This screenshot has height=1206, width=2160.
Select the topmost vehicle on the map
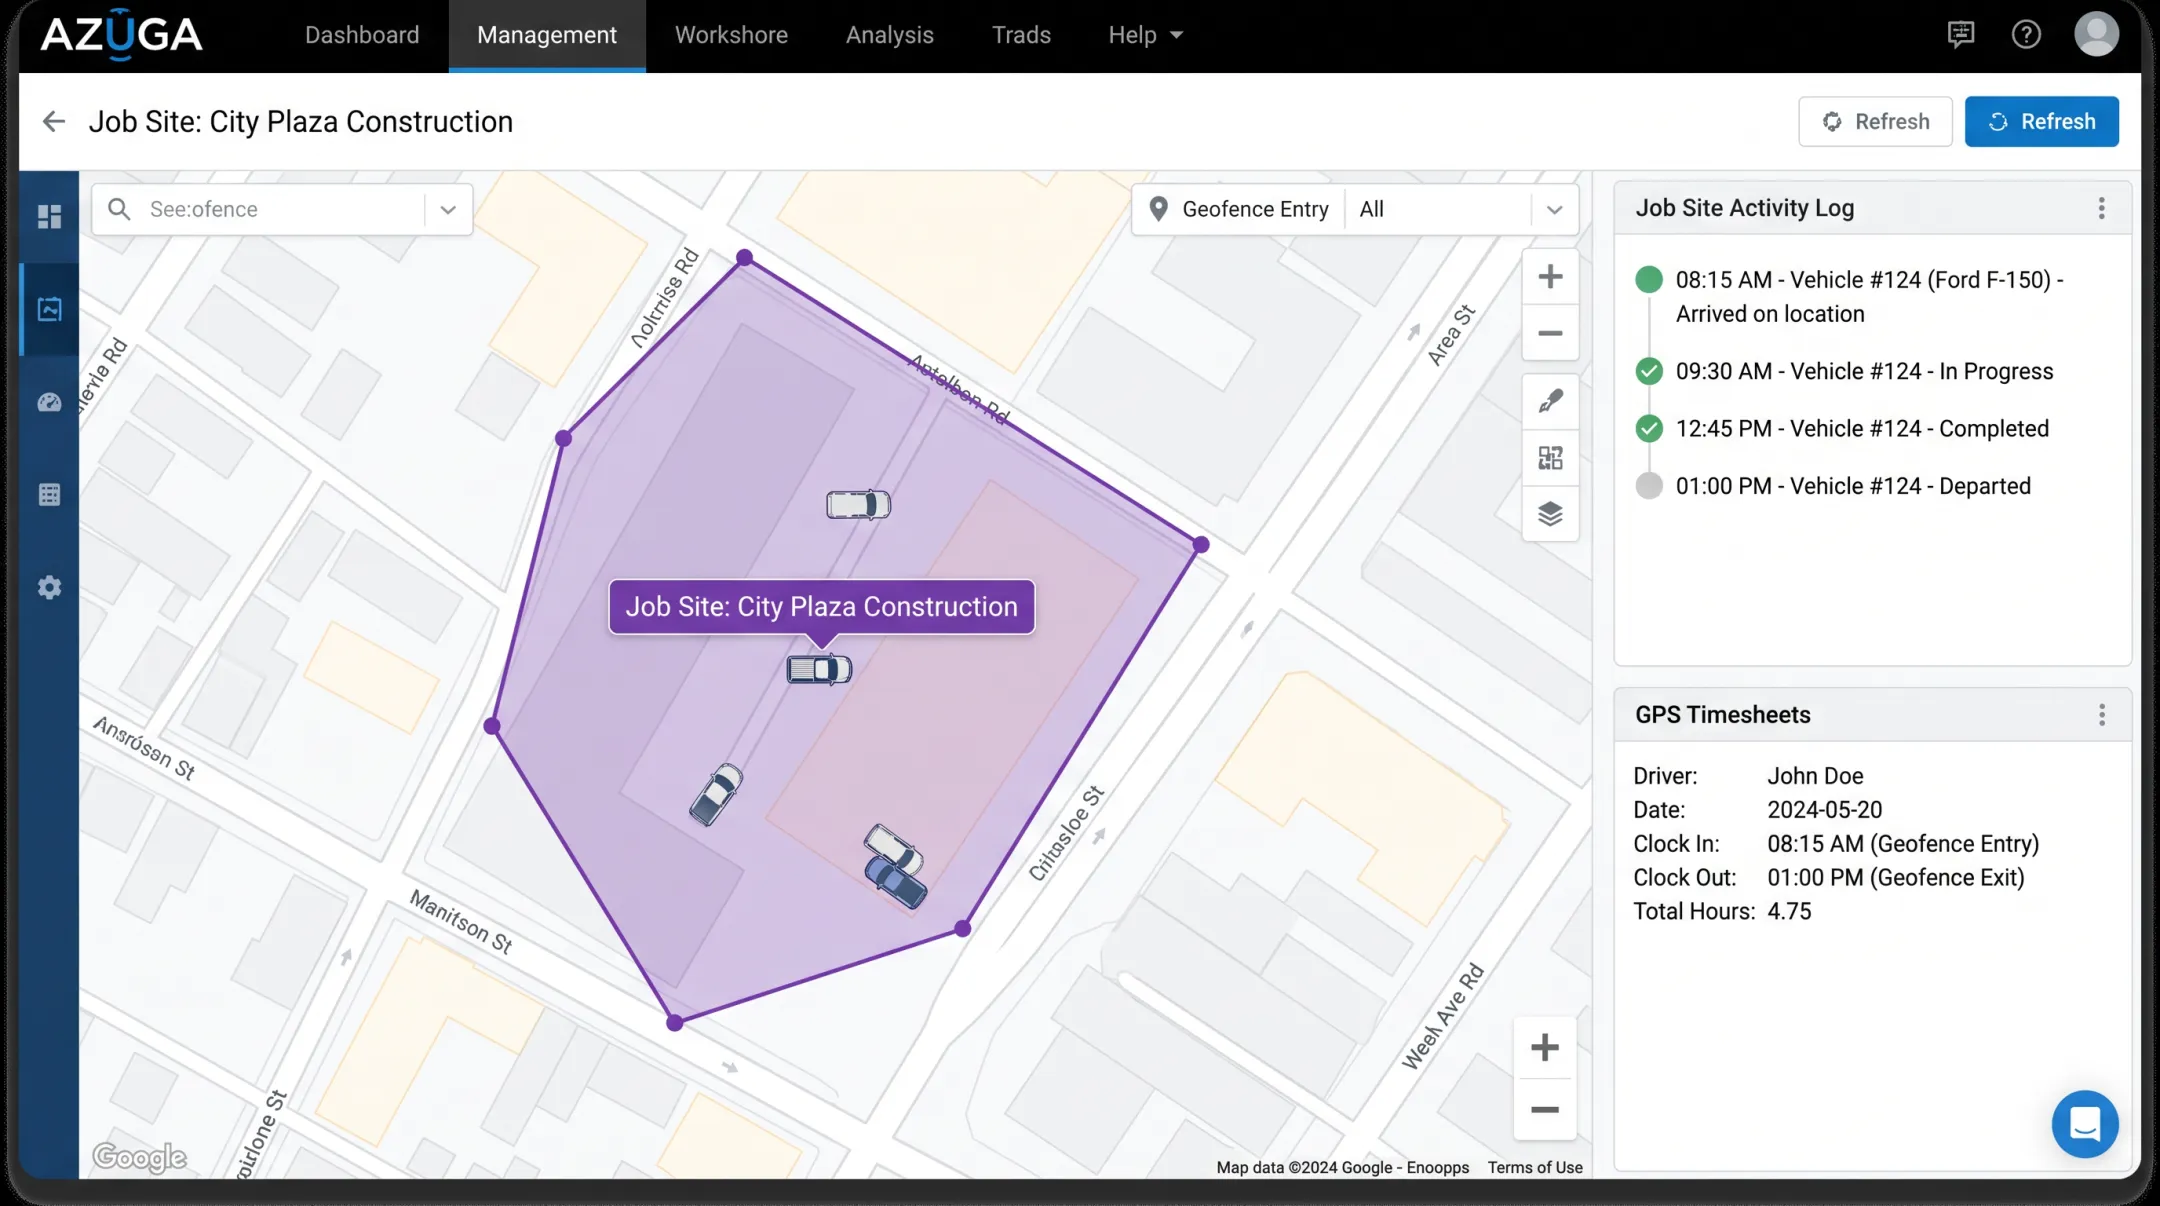coord(858,505)
